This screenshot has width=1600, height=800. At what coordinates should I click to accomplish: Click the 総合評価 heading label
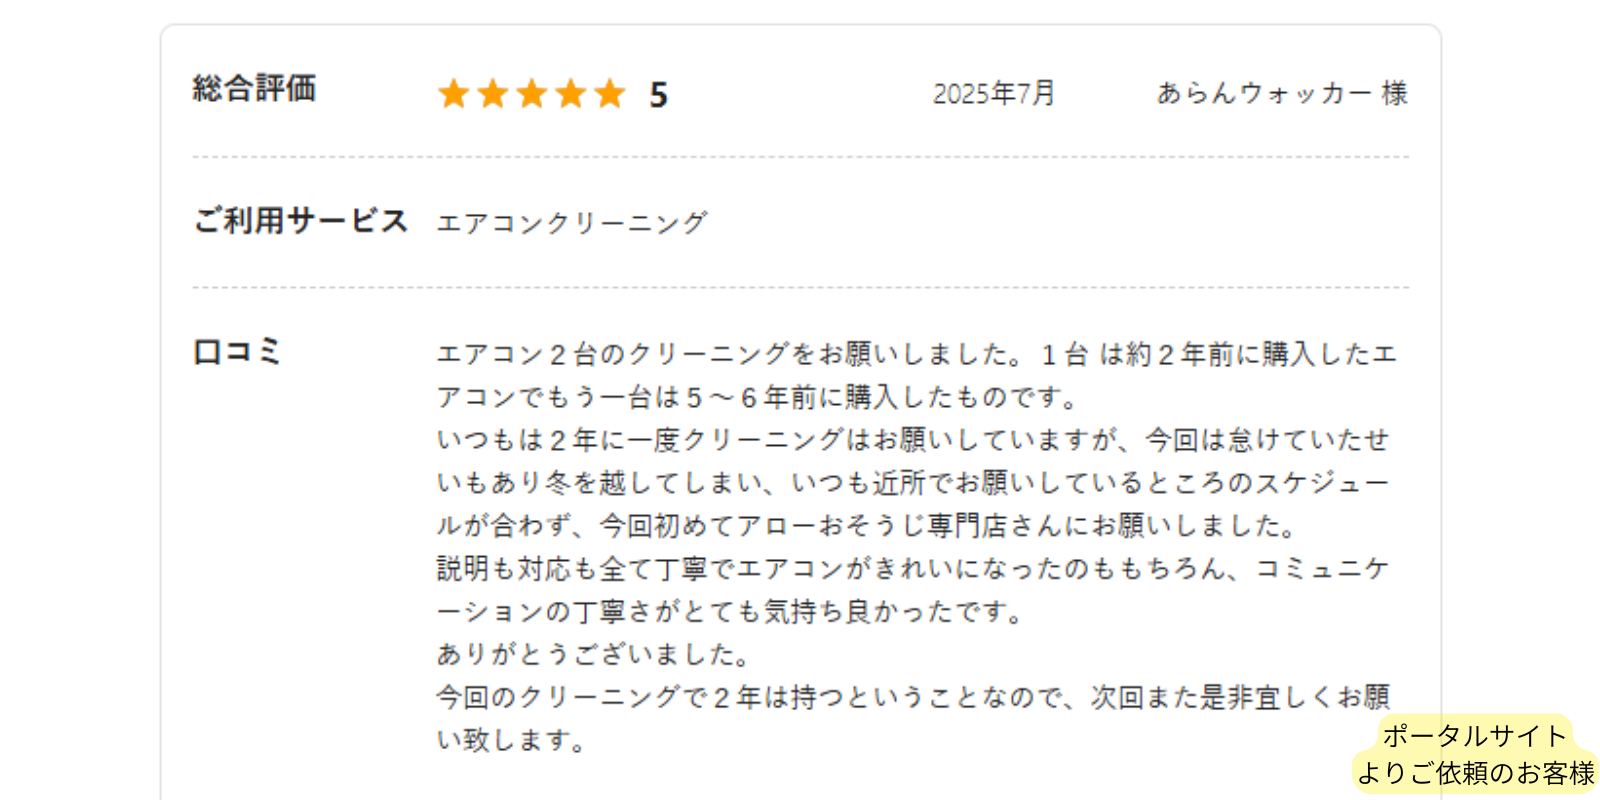tap(254, 88)
